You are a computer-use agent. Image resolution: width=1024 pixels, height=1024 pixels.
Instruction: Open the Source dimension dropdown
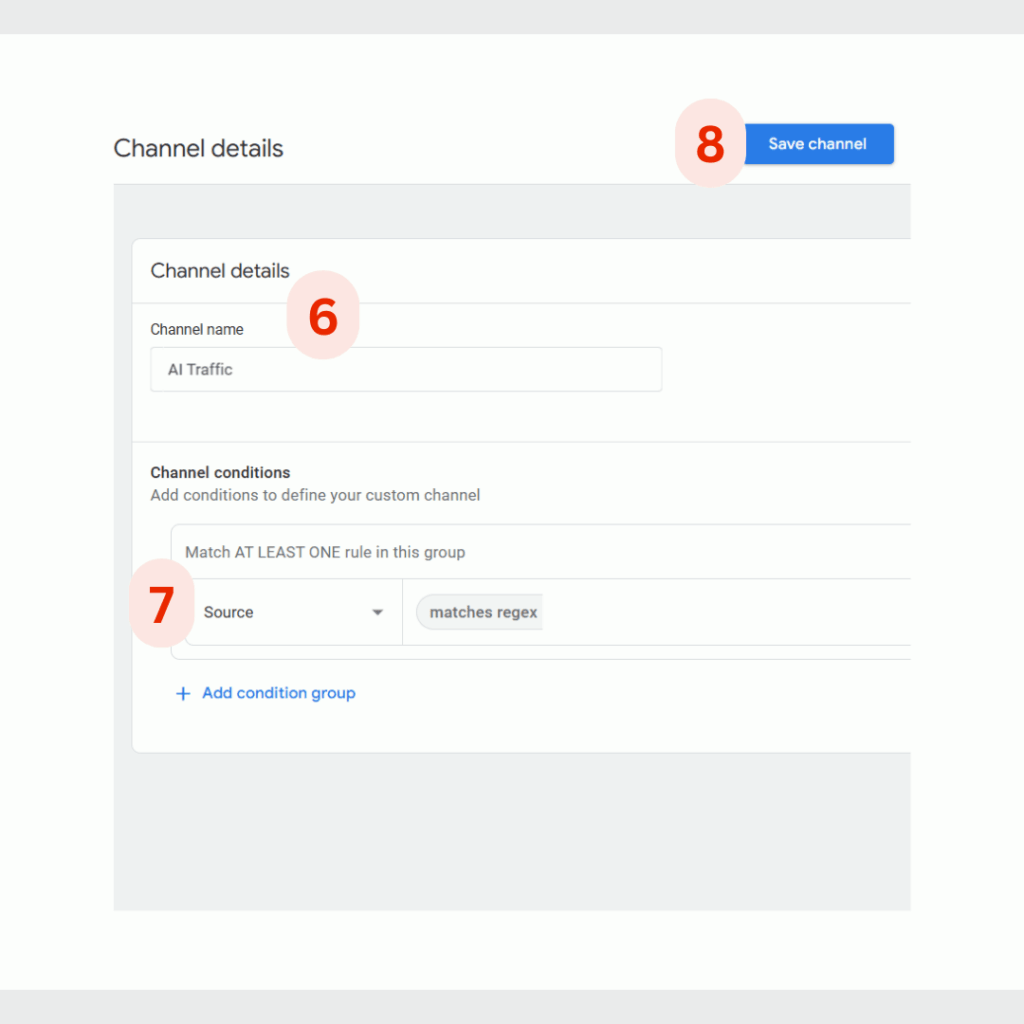[x=293, y=612]
